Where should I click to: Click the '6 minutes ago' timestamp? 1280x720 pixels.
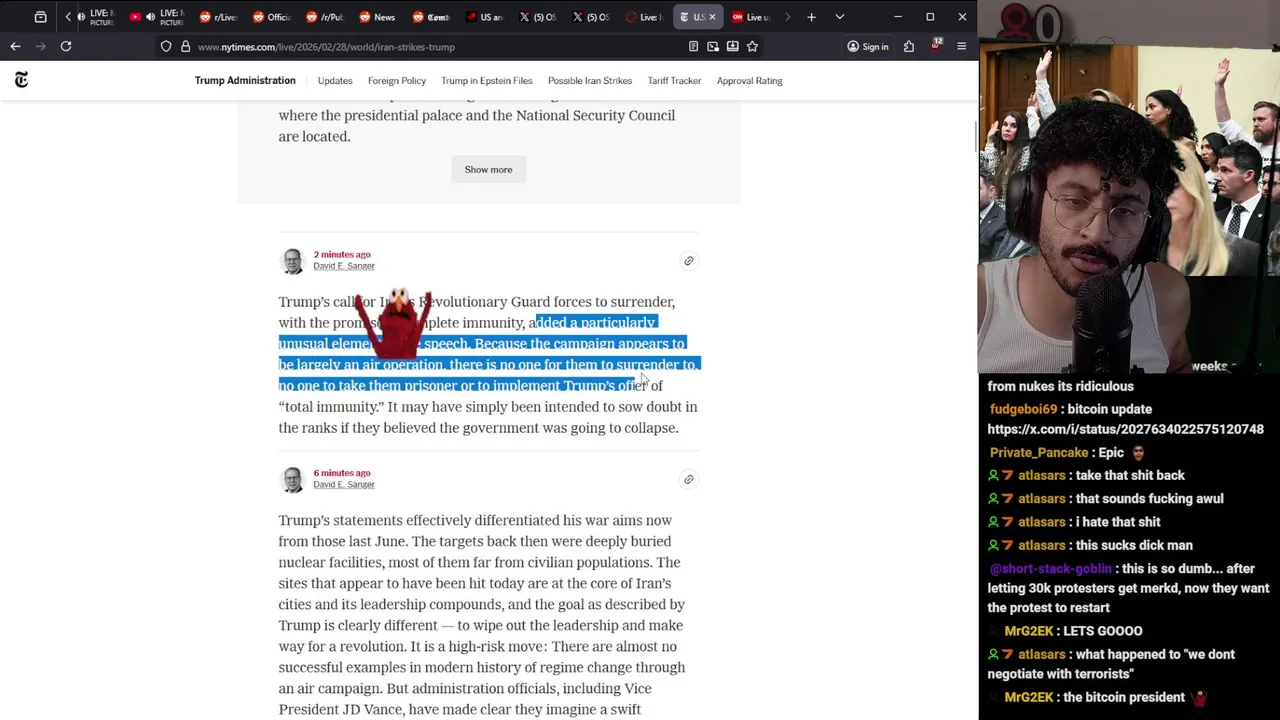click(x=342, y=473)
